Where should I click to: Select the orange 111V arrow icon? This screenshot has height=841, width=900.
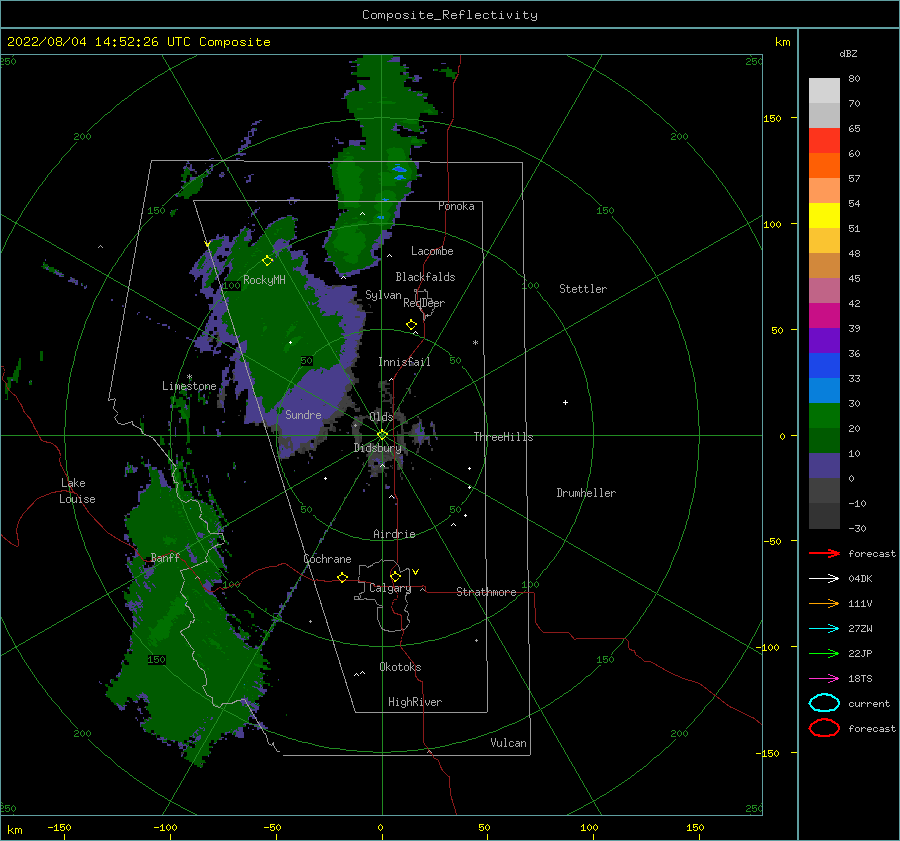coord(824,603)
